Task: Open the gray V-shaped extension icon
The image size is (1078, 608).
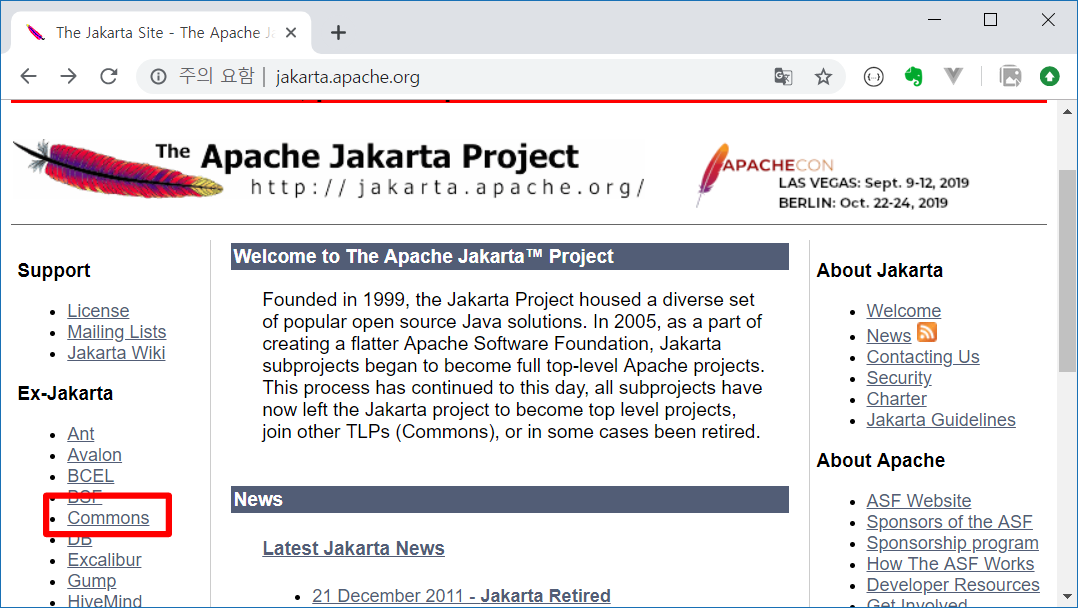Action: [953, 76]
